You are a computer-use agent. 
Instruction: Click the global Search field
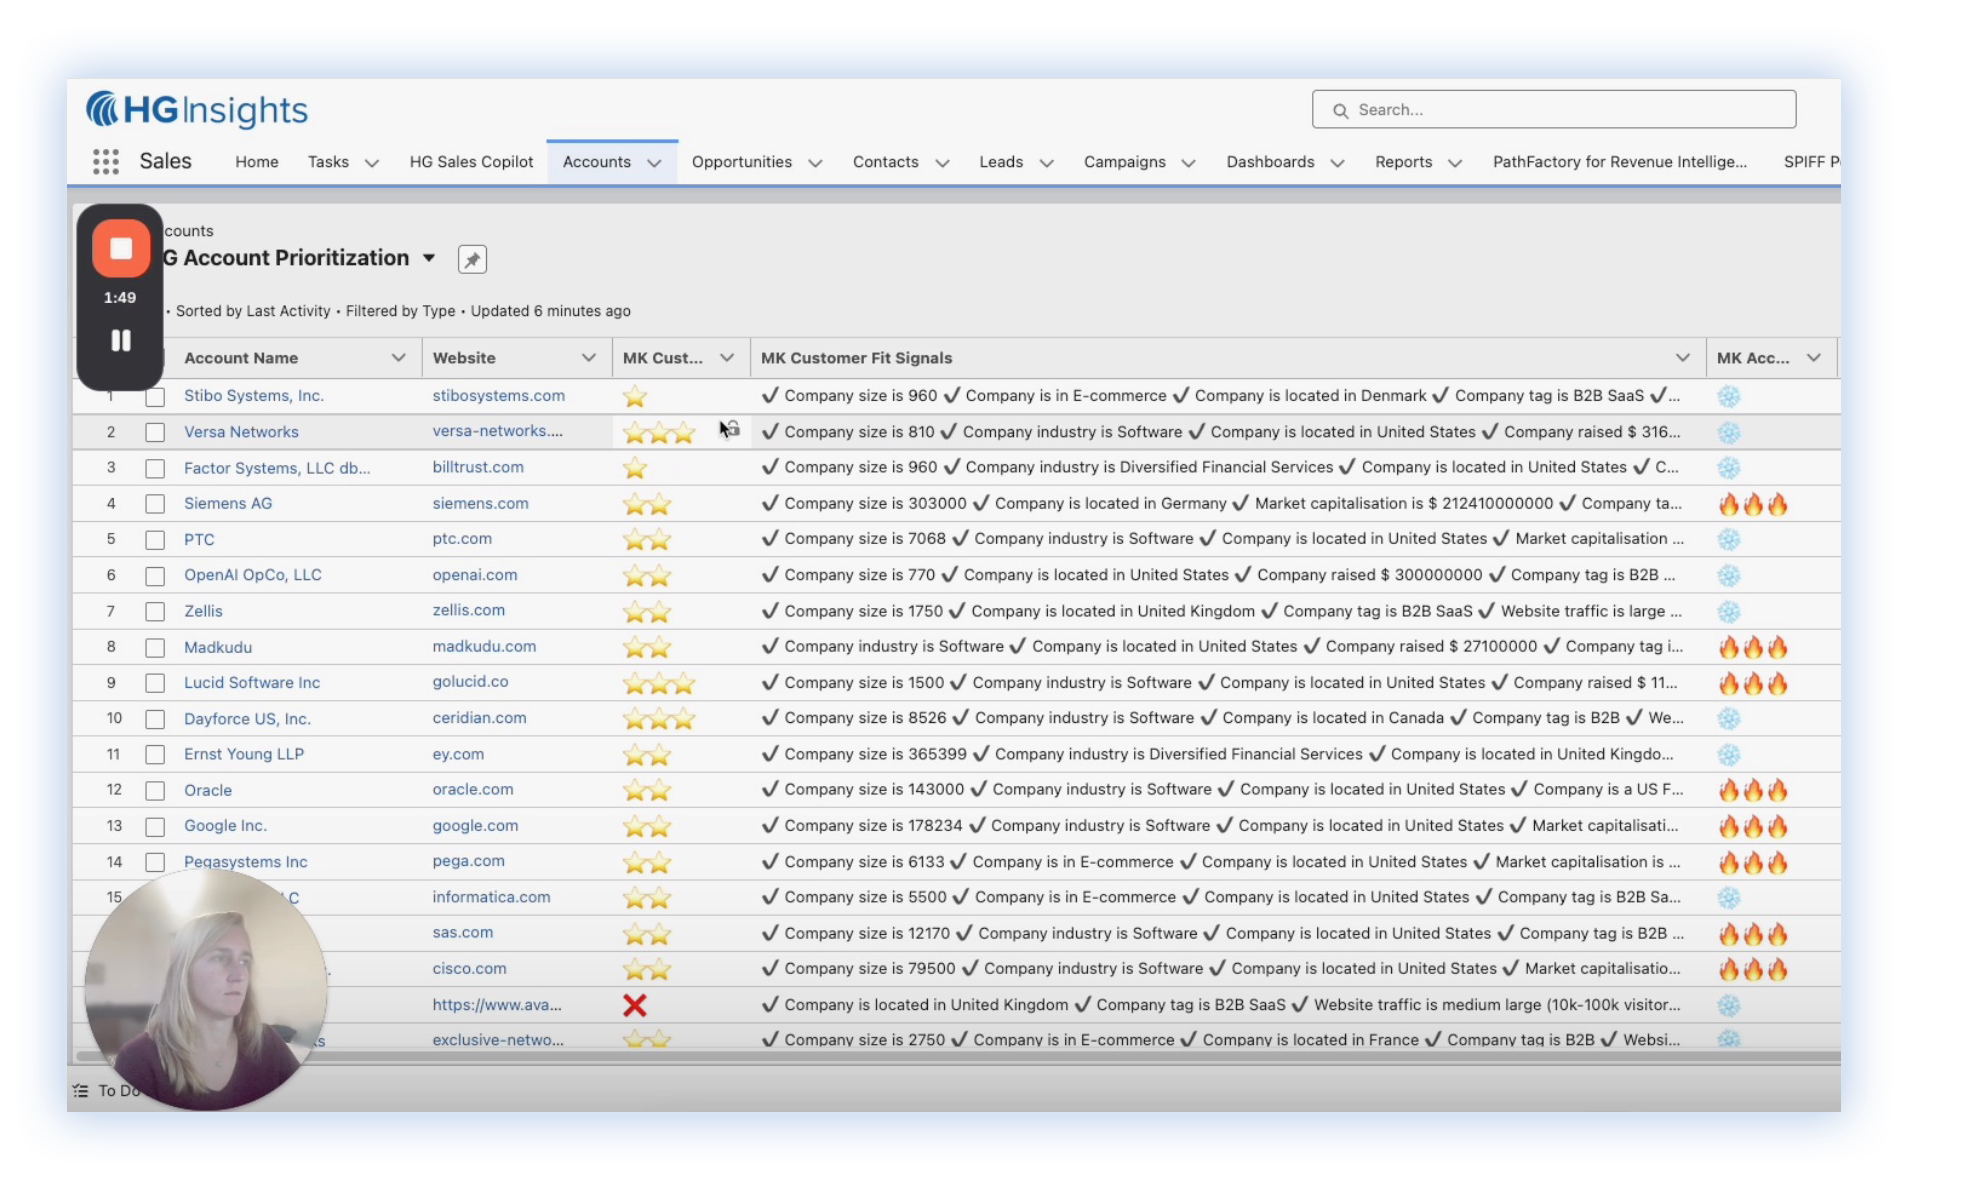click(1554, 110)
